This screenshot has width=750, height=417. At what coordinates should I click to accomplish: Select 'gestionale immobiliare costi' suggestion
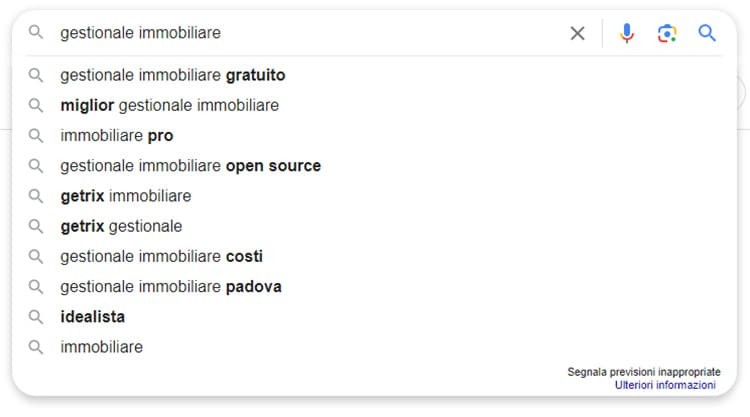[375, 256]
